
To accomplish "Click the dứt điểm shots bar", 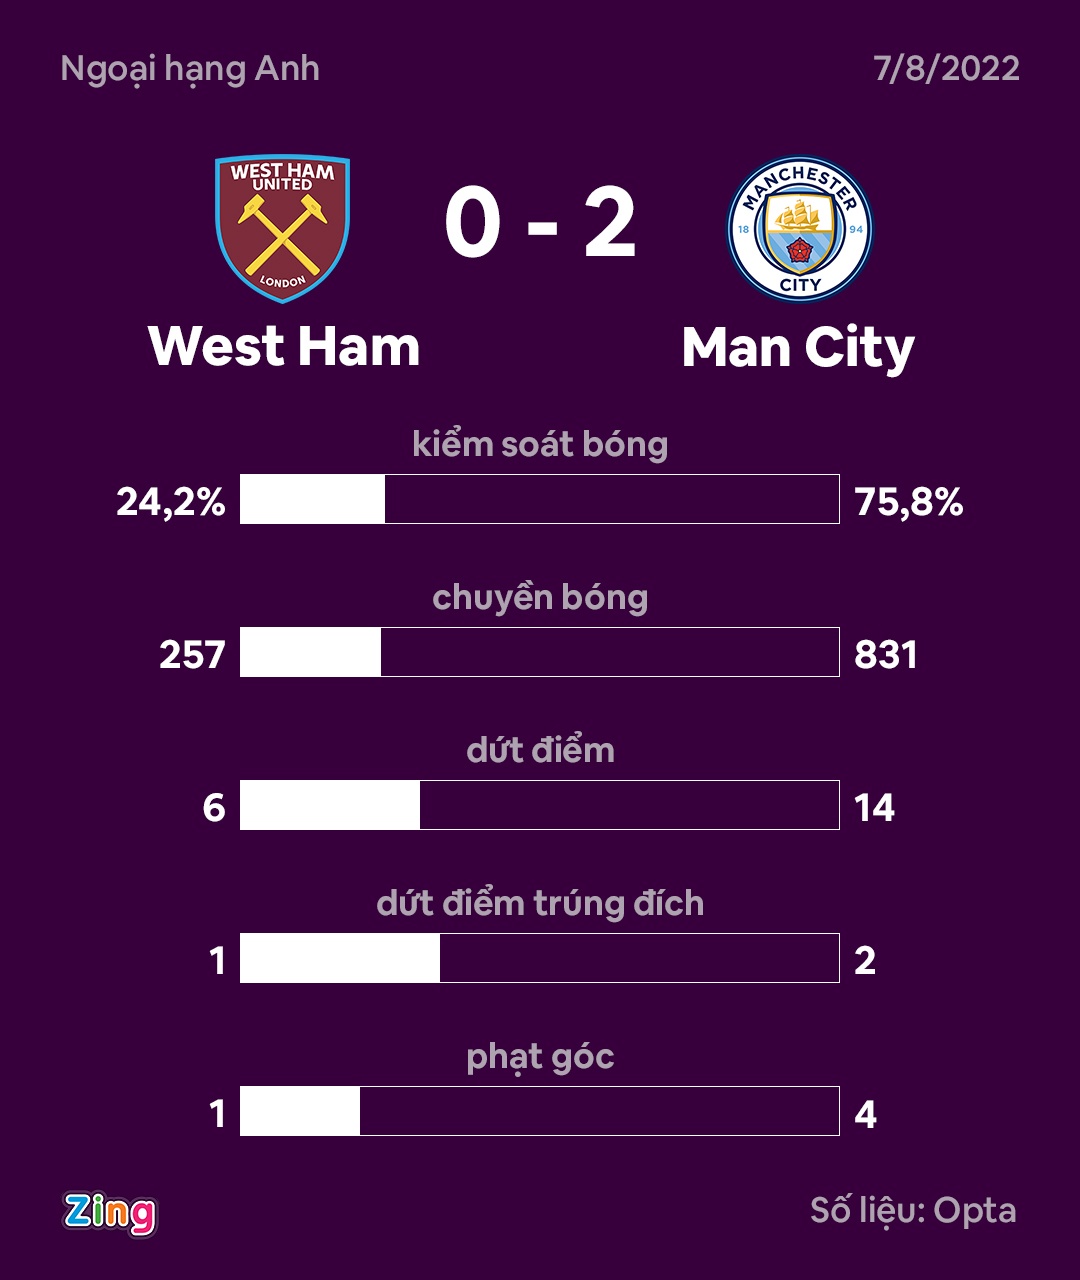I will (540, 805).
